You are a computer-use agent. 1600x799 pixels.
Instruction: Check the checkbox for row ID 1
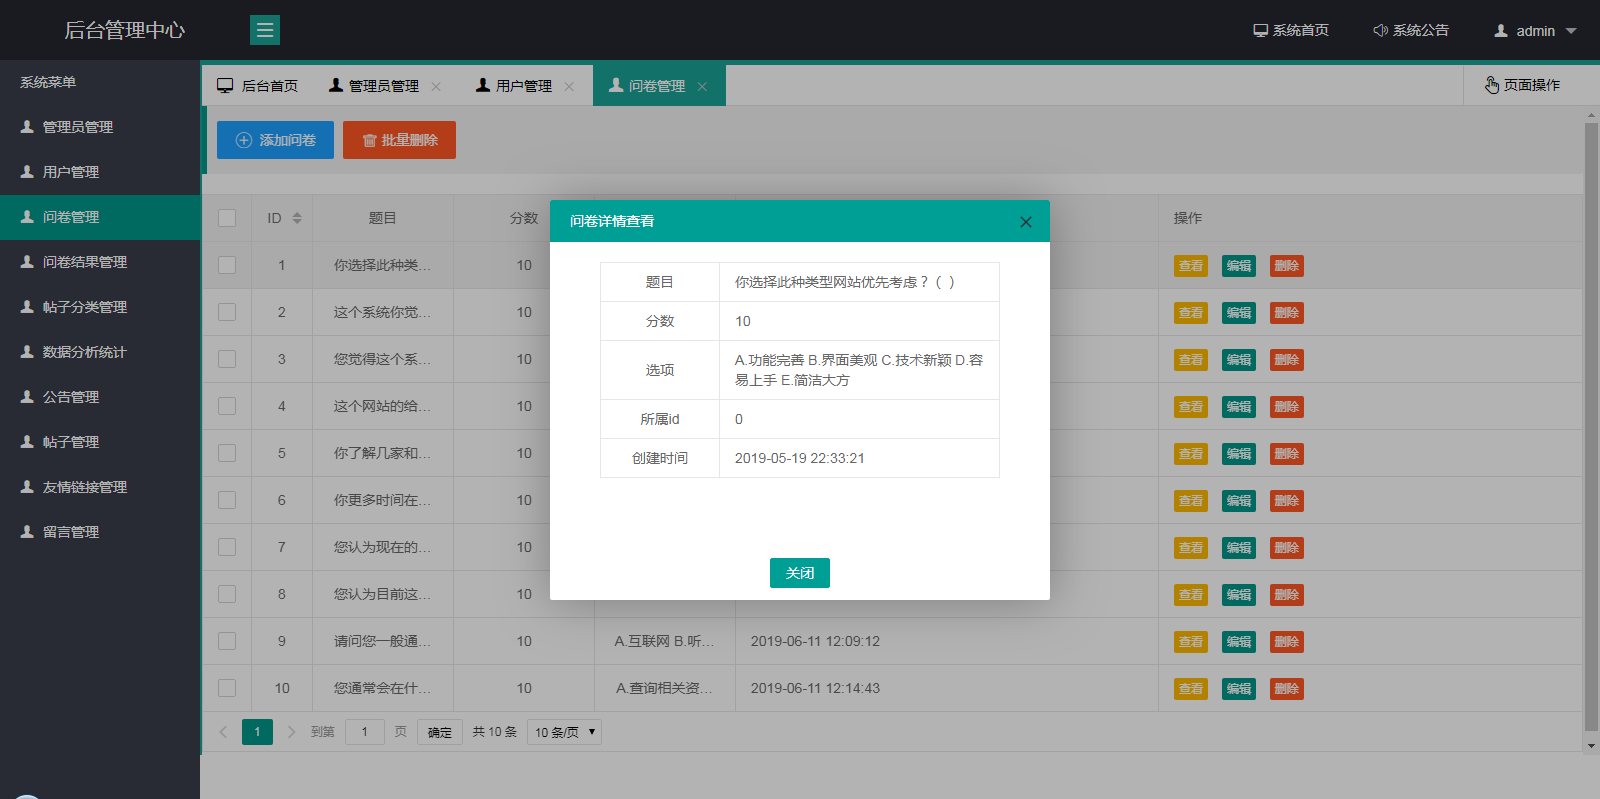[x=227, y=265]
